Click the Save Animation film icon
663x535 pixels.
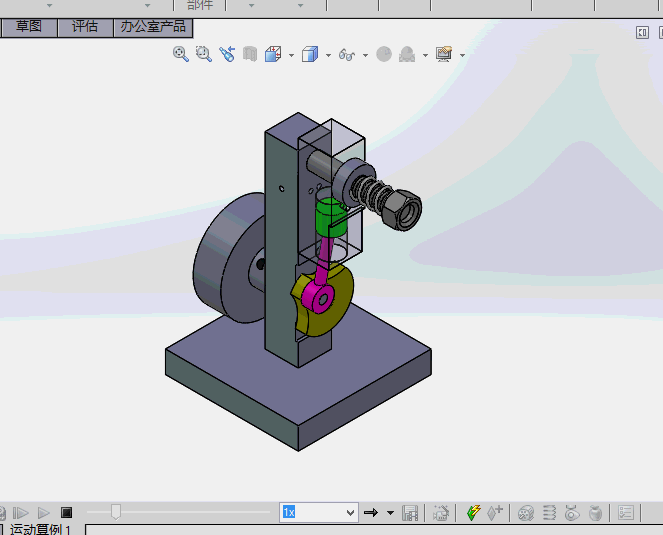coord(410,513)
